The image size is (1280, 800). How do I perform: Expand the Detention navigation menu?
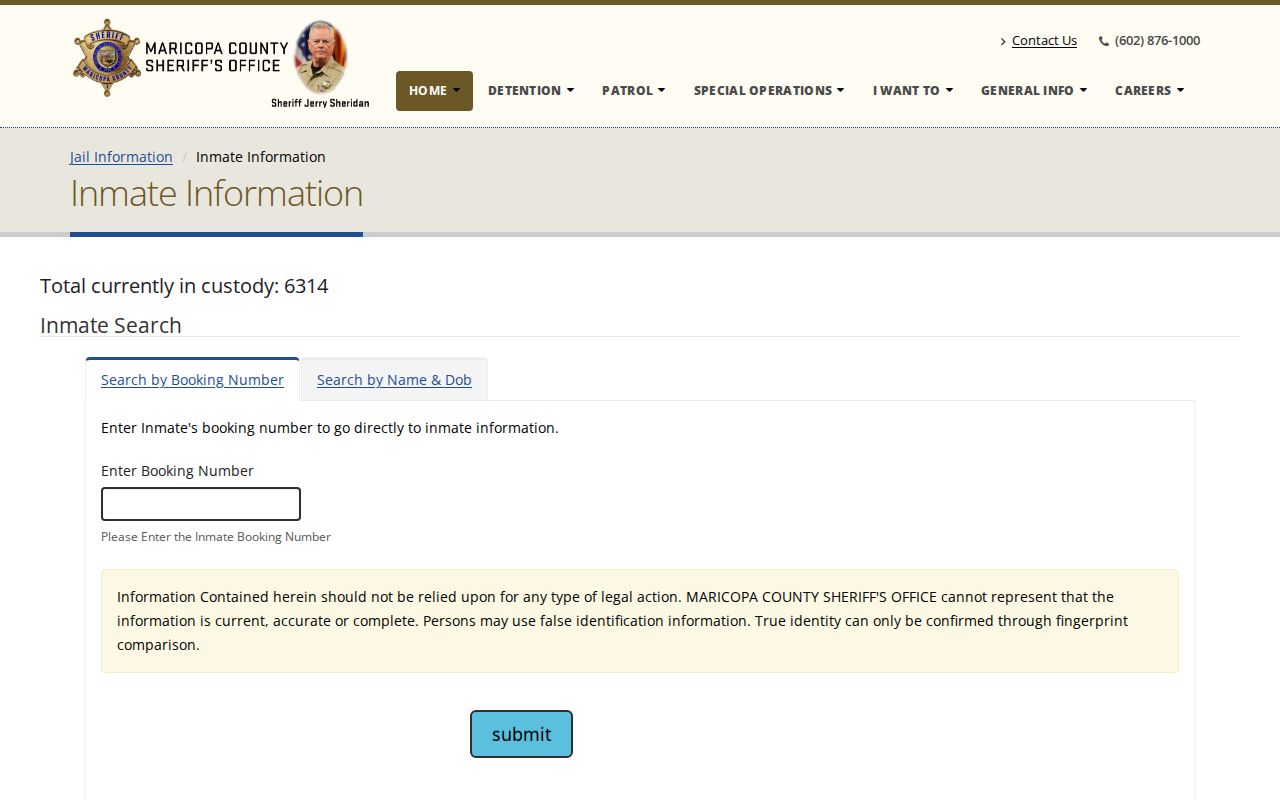[x=531, y=91]
